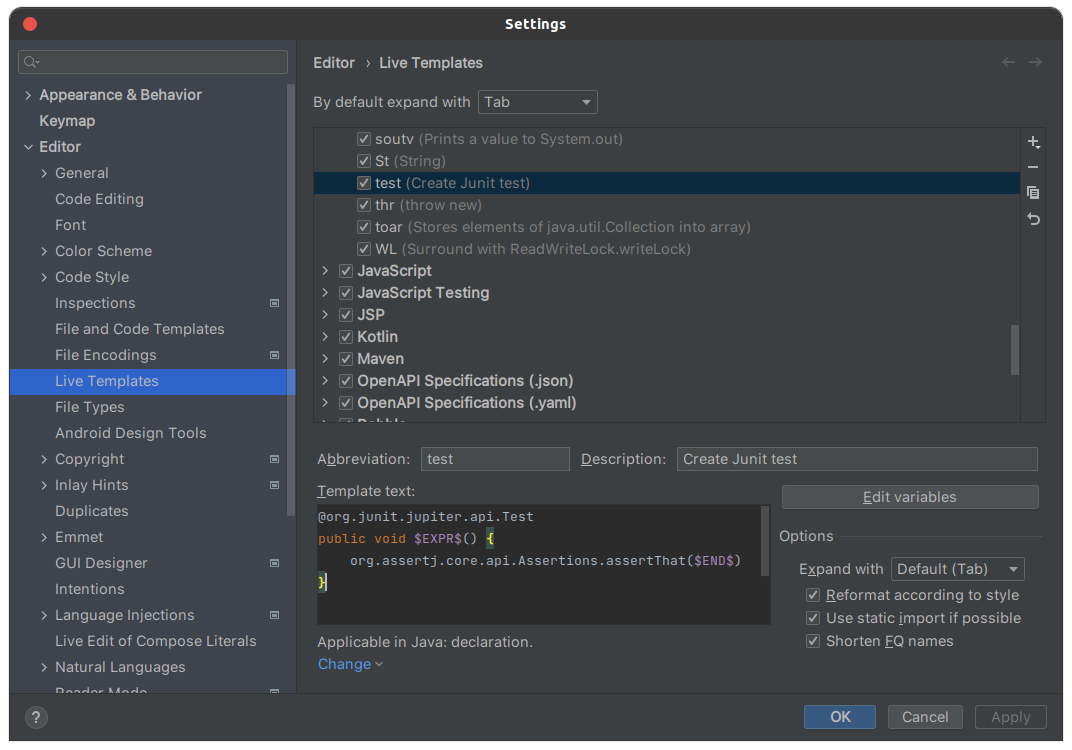
Task: Toggle the Kotlin template group checkbox
Action: pyautogui.click(x=346, y=336)
